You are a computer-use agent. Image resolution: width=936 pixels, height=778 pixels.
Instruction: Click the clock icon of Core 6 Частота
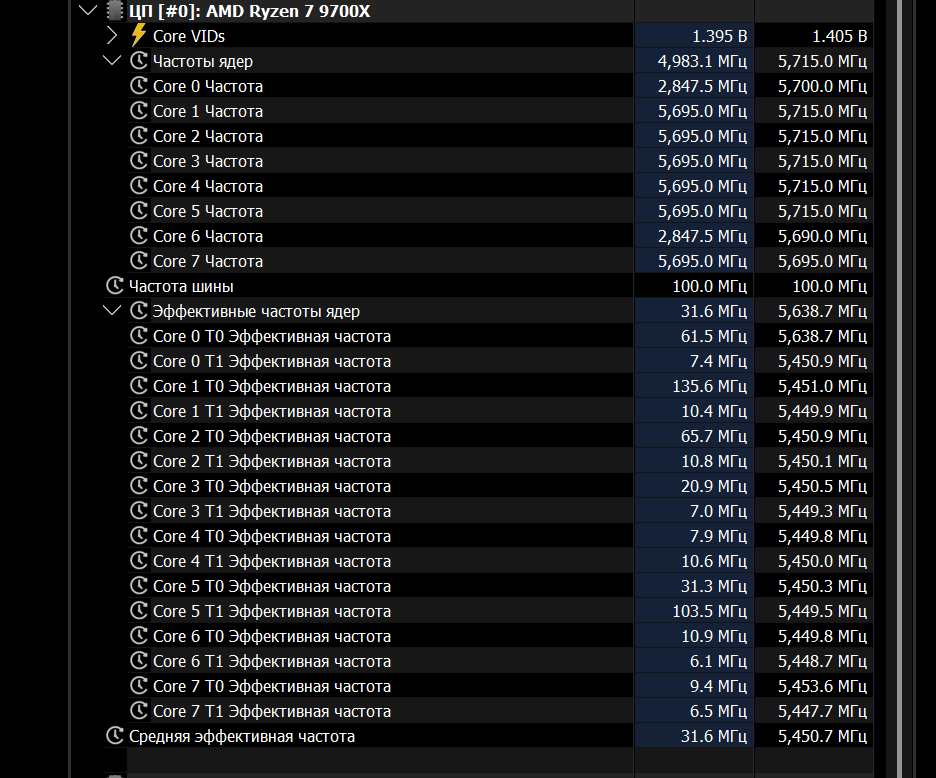[138, 236]
